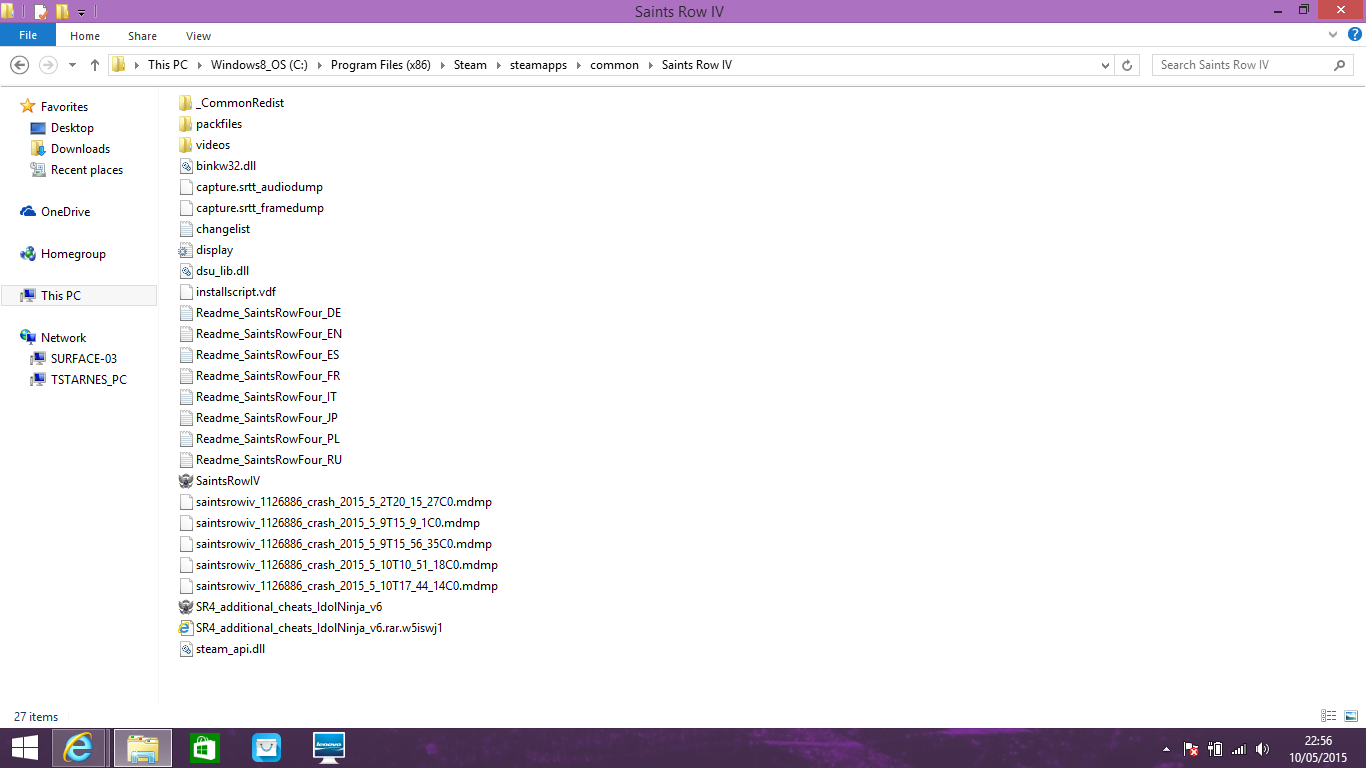1366x768 pixels.
Task: Select the changelist file icon
Action: pos(185,229)
